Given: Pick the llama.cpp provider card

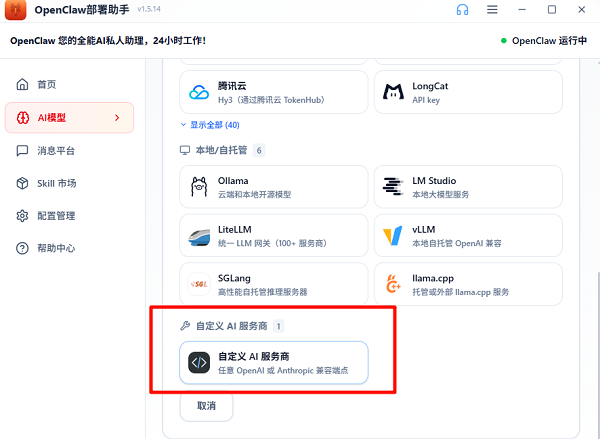Looking at the screenshot, I should click(x=468, y=284).
